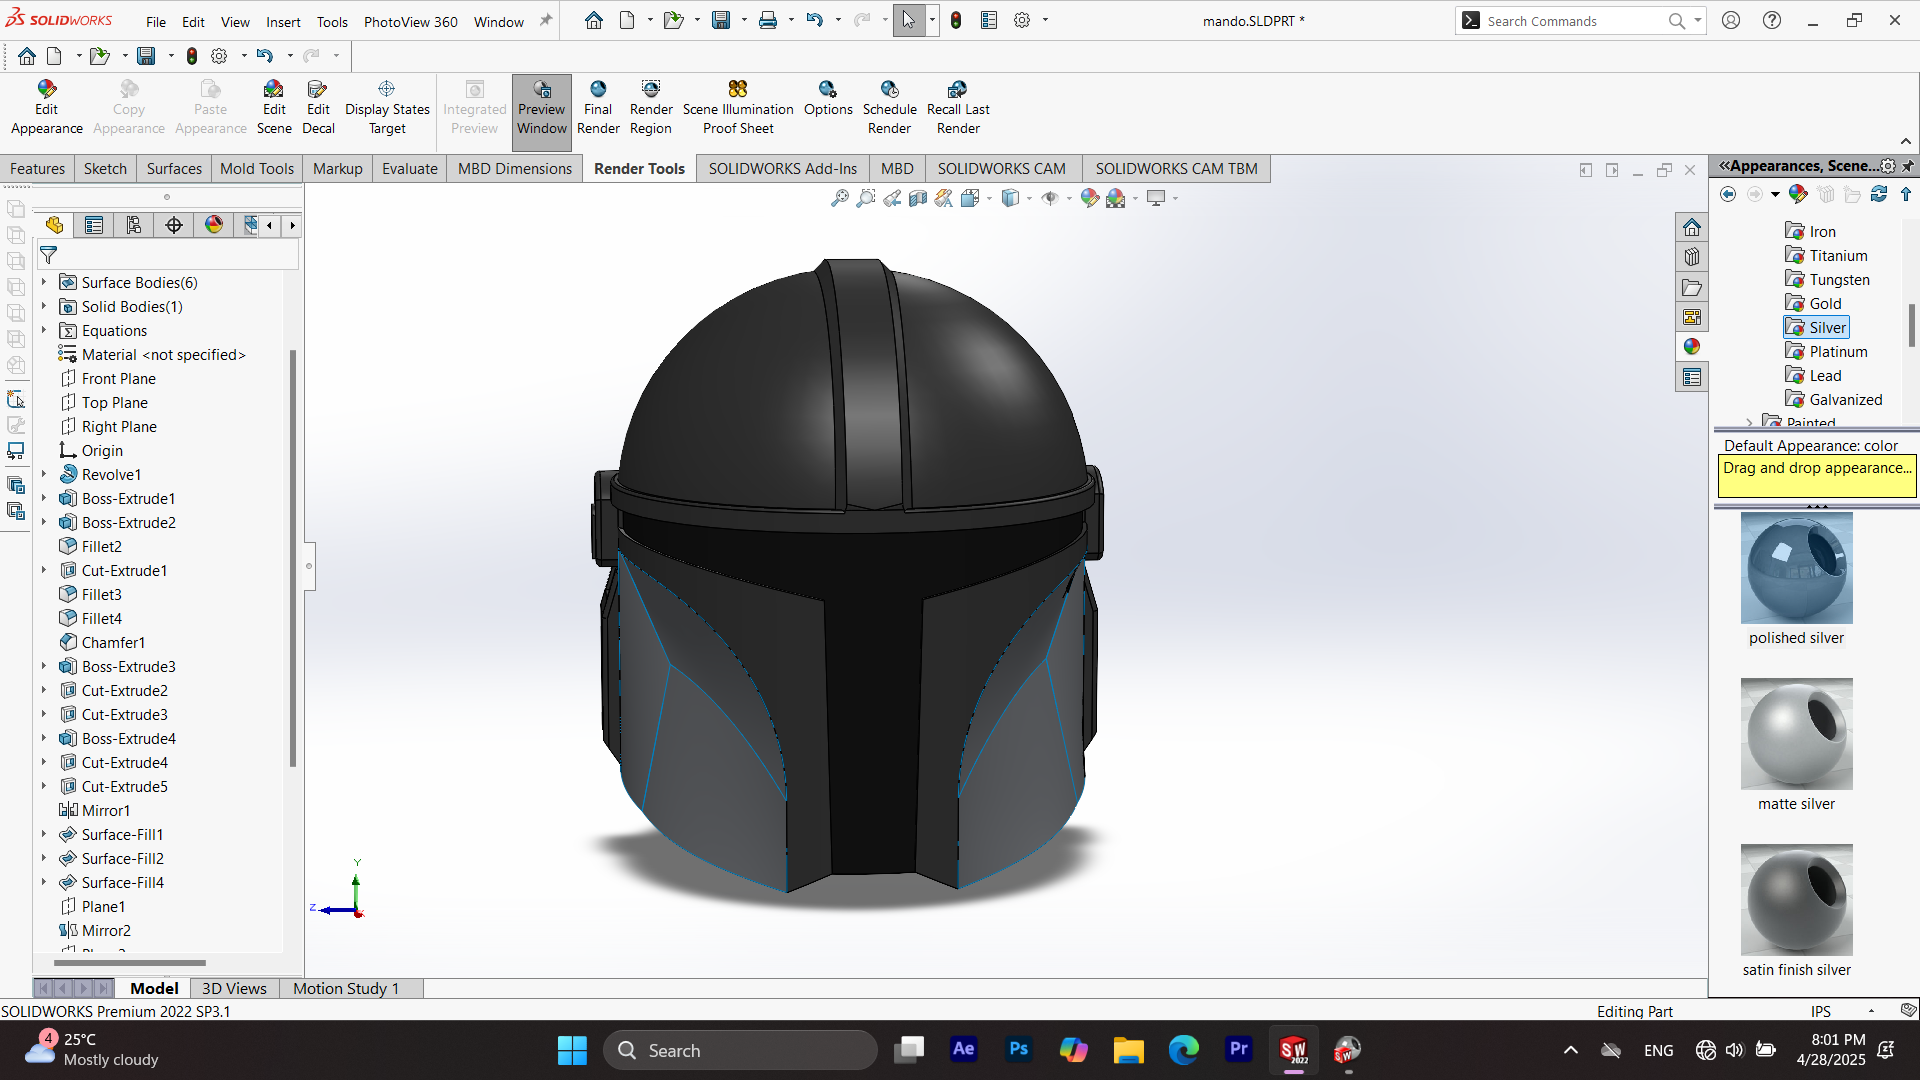Open the 3D Views tab
The width and height of the screenshot is (1920, 1080).
(234, 988)
